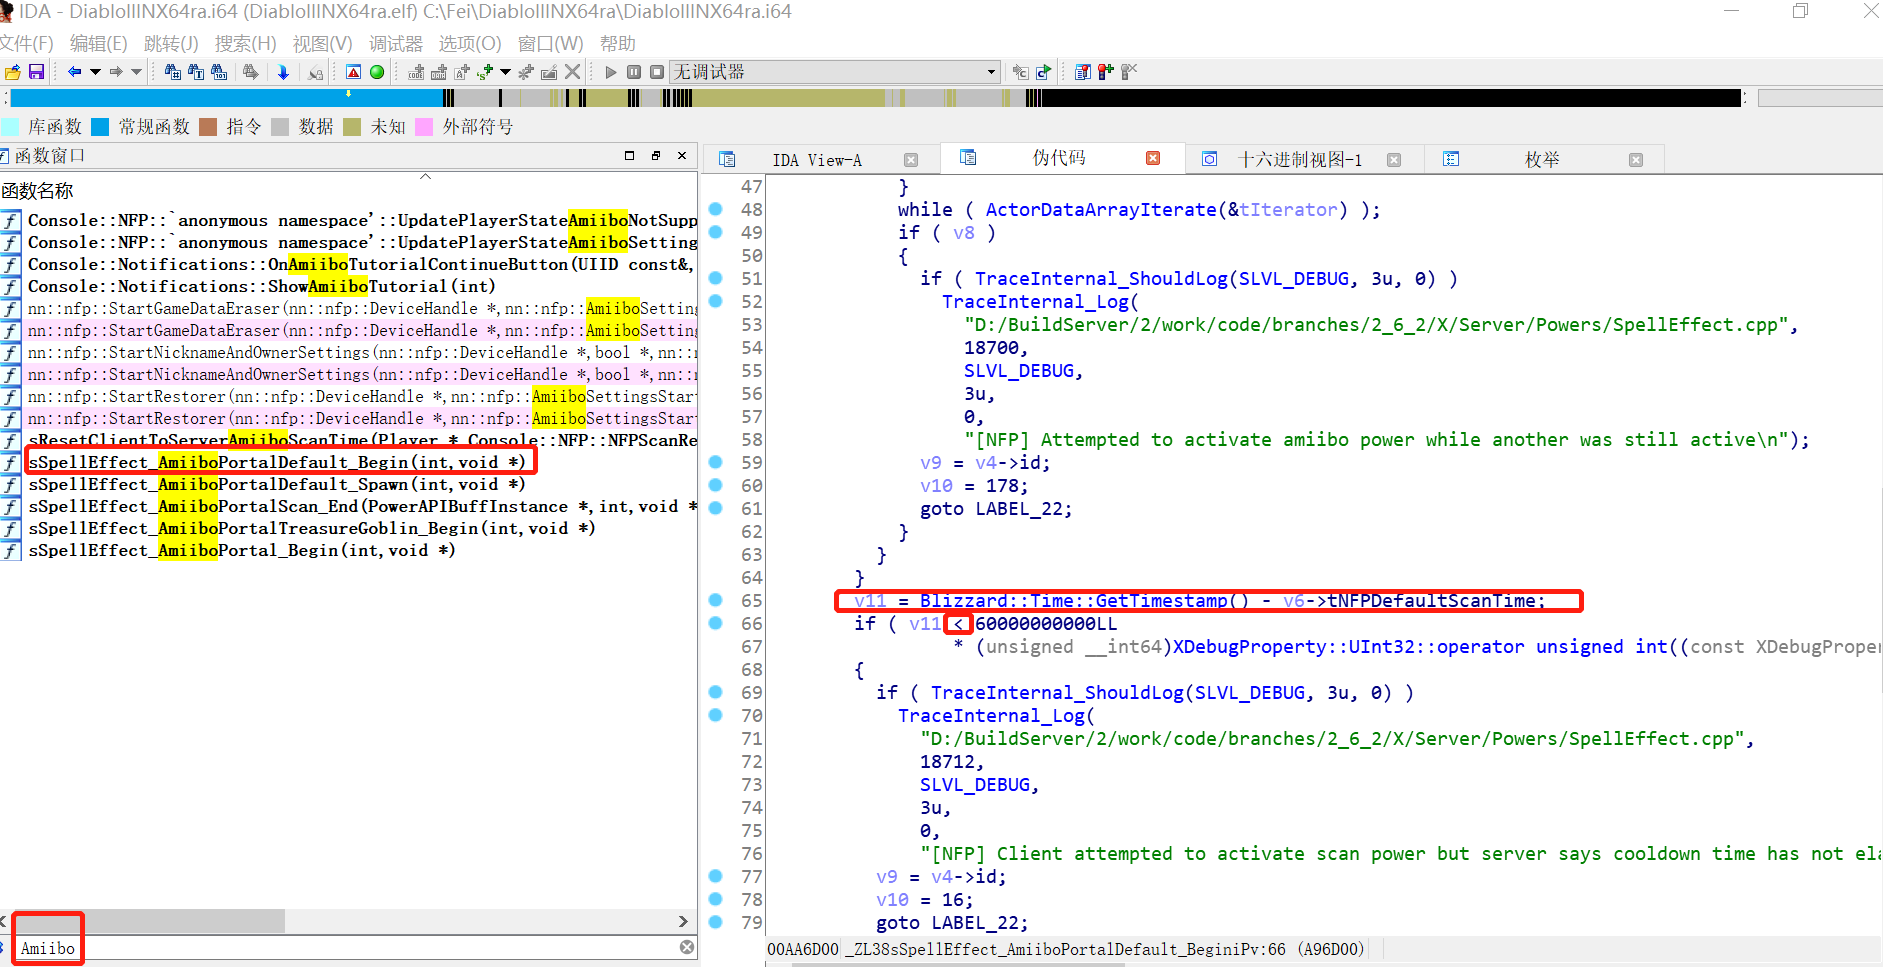Jump forward with the gray right arrow

click(x=116, y=72)
